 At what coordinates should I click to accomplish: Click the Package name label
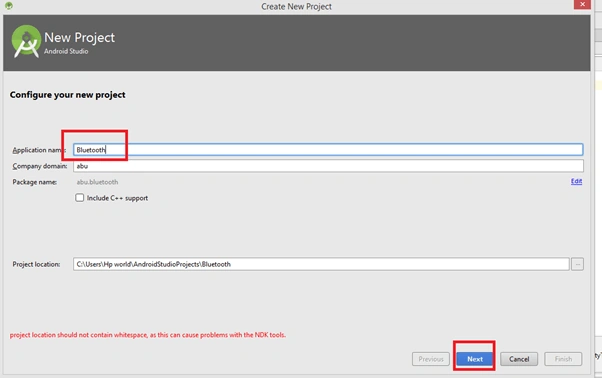coord(35,182)
